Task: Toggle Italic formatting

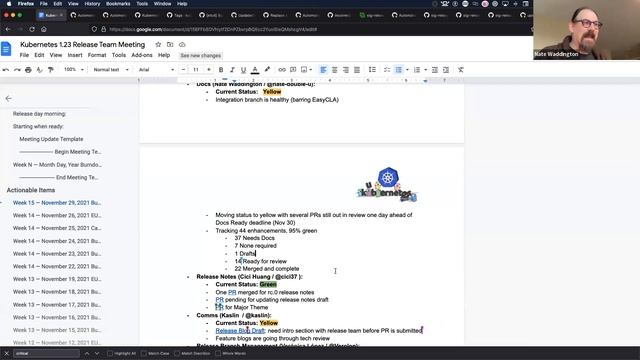Action: [x=232, y=70]
